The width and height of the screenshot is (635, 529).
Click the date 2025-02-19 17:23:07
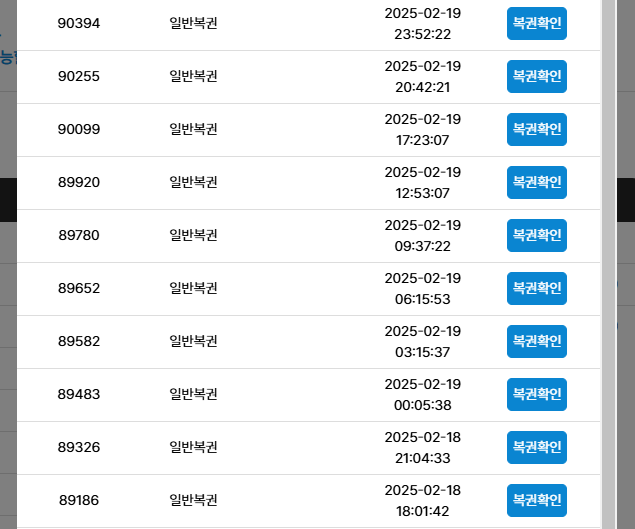point(423,130)
